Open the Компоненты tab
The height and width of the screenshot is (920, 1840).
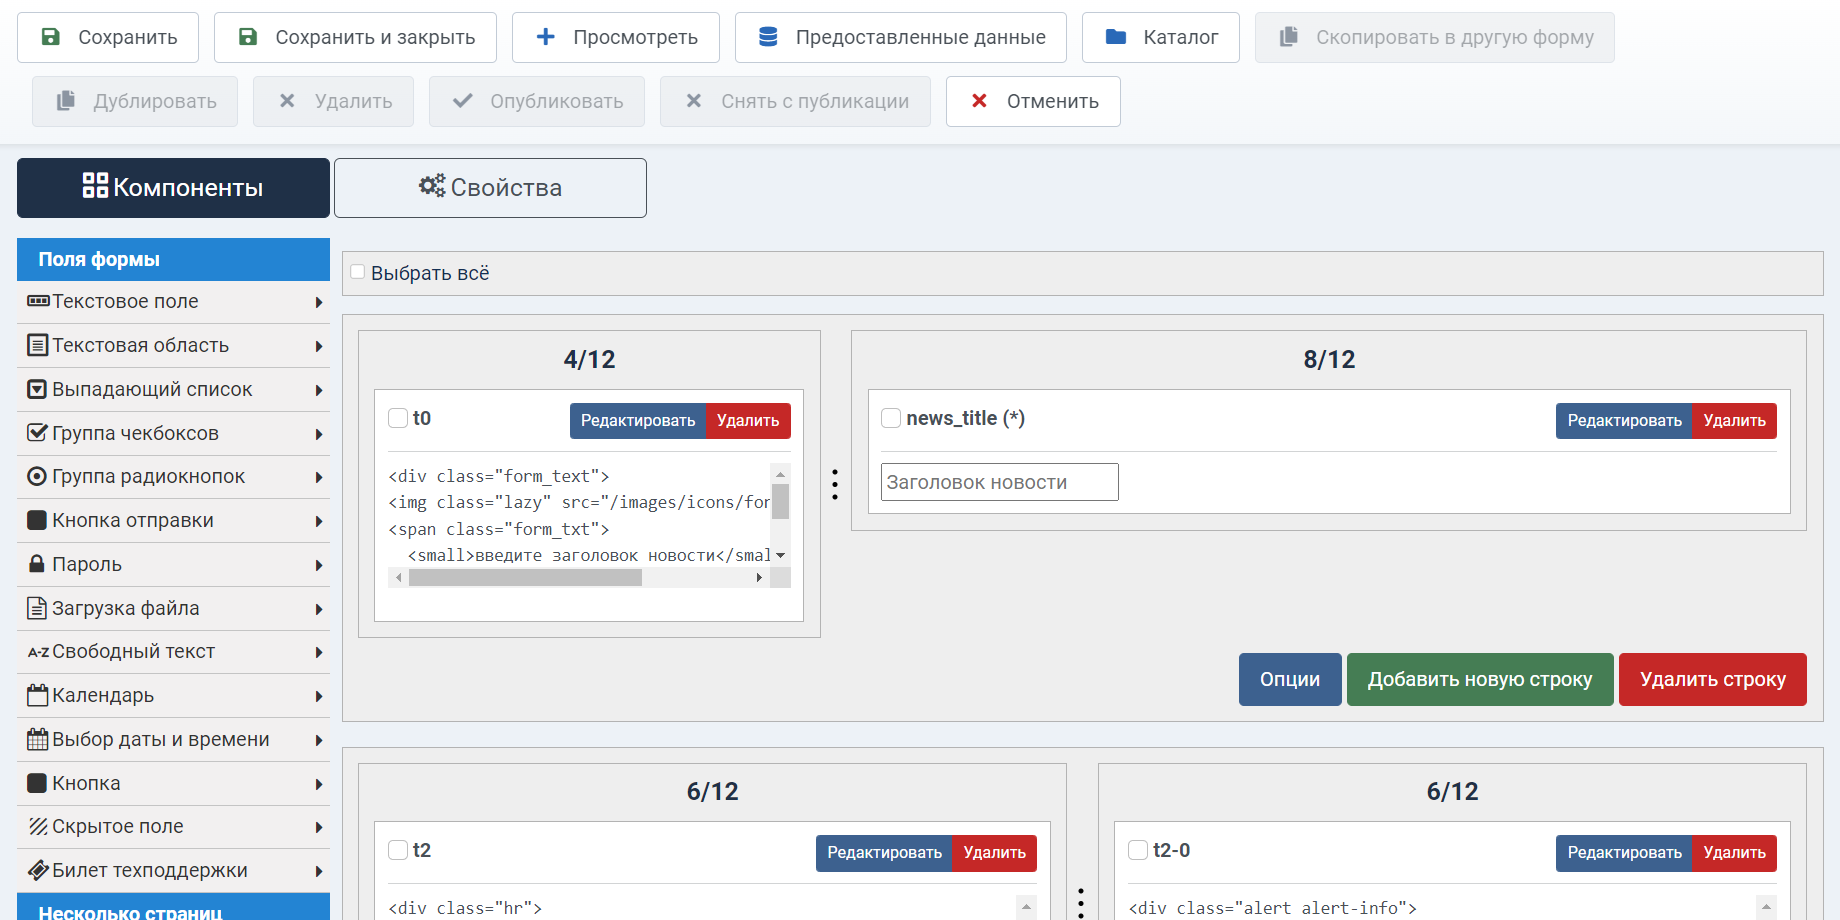click(x=173, y=188)
